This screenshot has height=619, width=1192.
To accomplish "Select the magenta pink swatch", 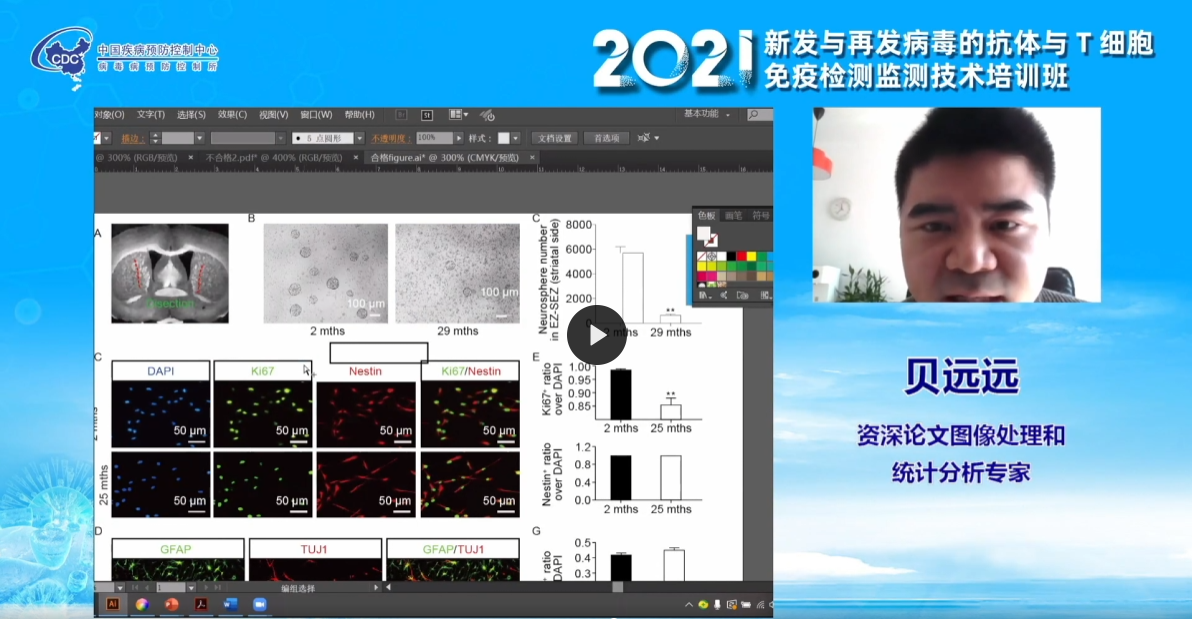I will tap(712, 276).
